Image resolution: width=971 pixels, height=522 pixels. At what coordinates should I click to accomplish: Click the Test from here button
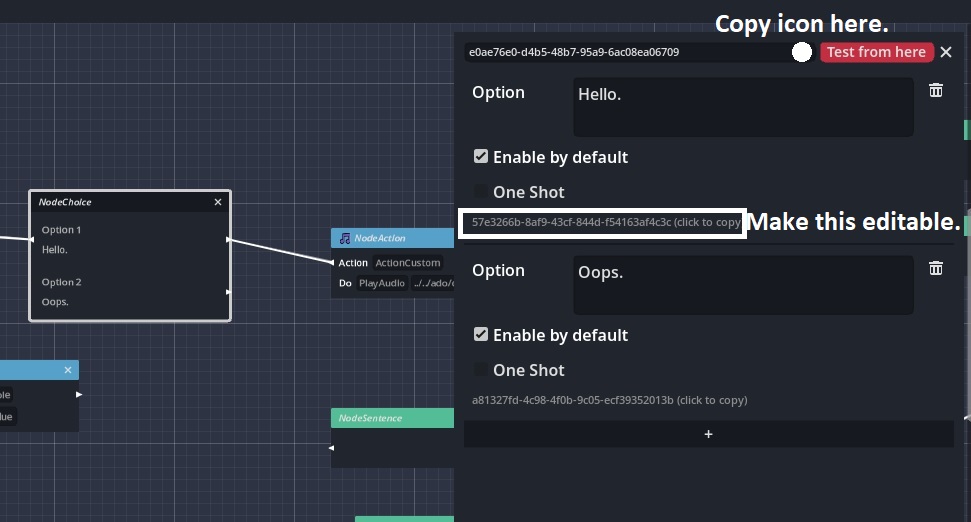[876, 52]
